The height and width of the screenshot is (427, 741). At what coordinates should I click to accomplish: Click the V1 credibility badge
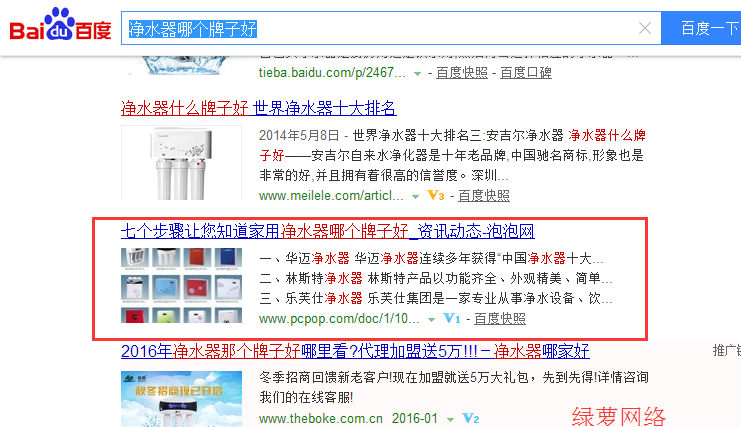tap(451, 318)
